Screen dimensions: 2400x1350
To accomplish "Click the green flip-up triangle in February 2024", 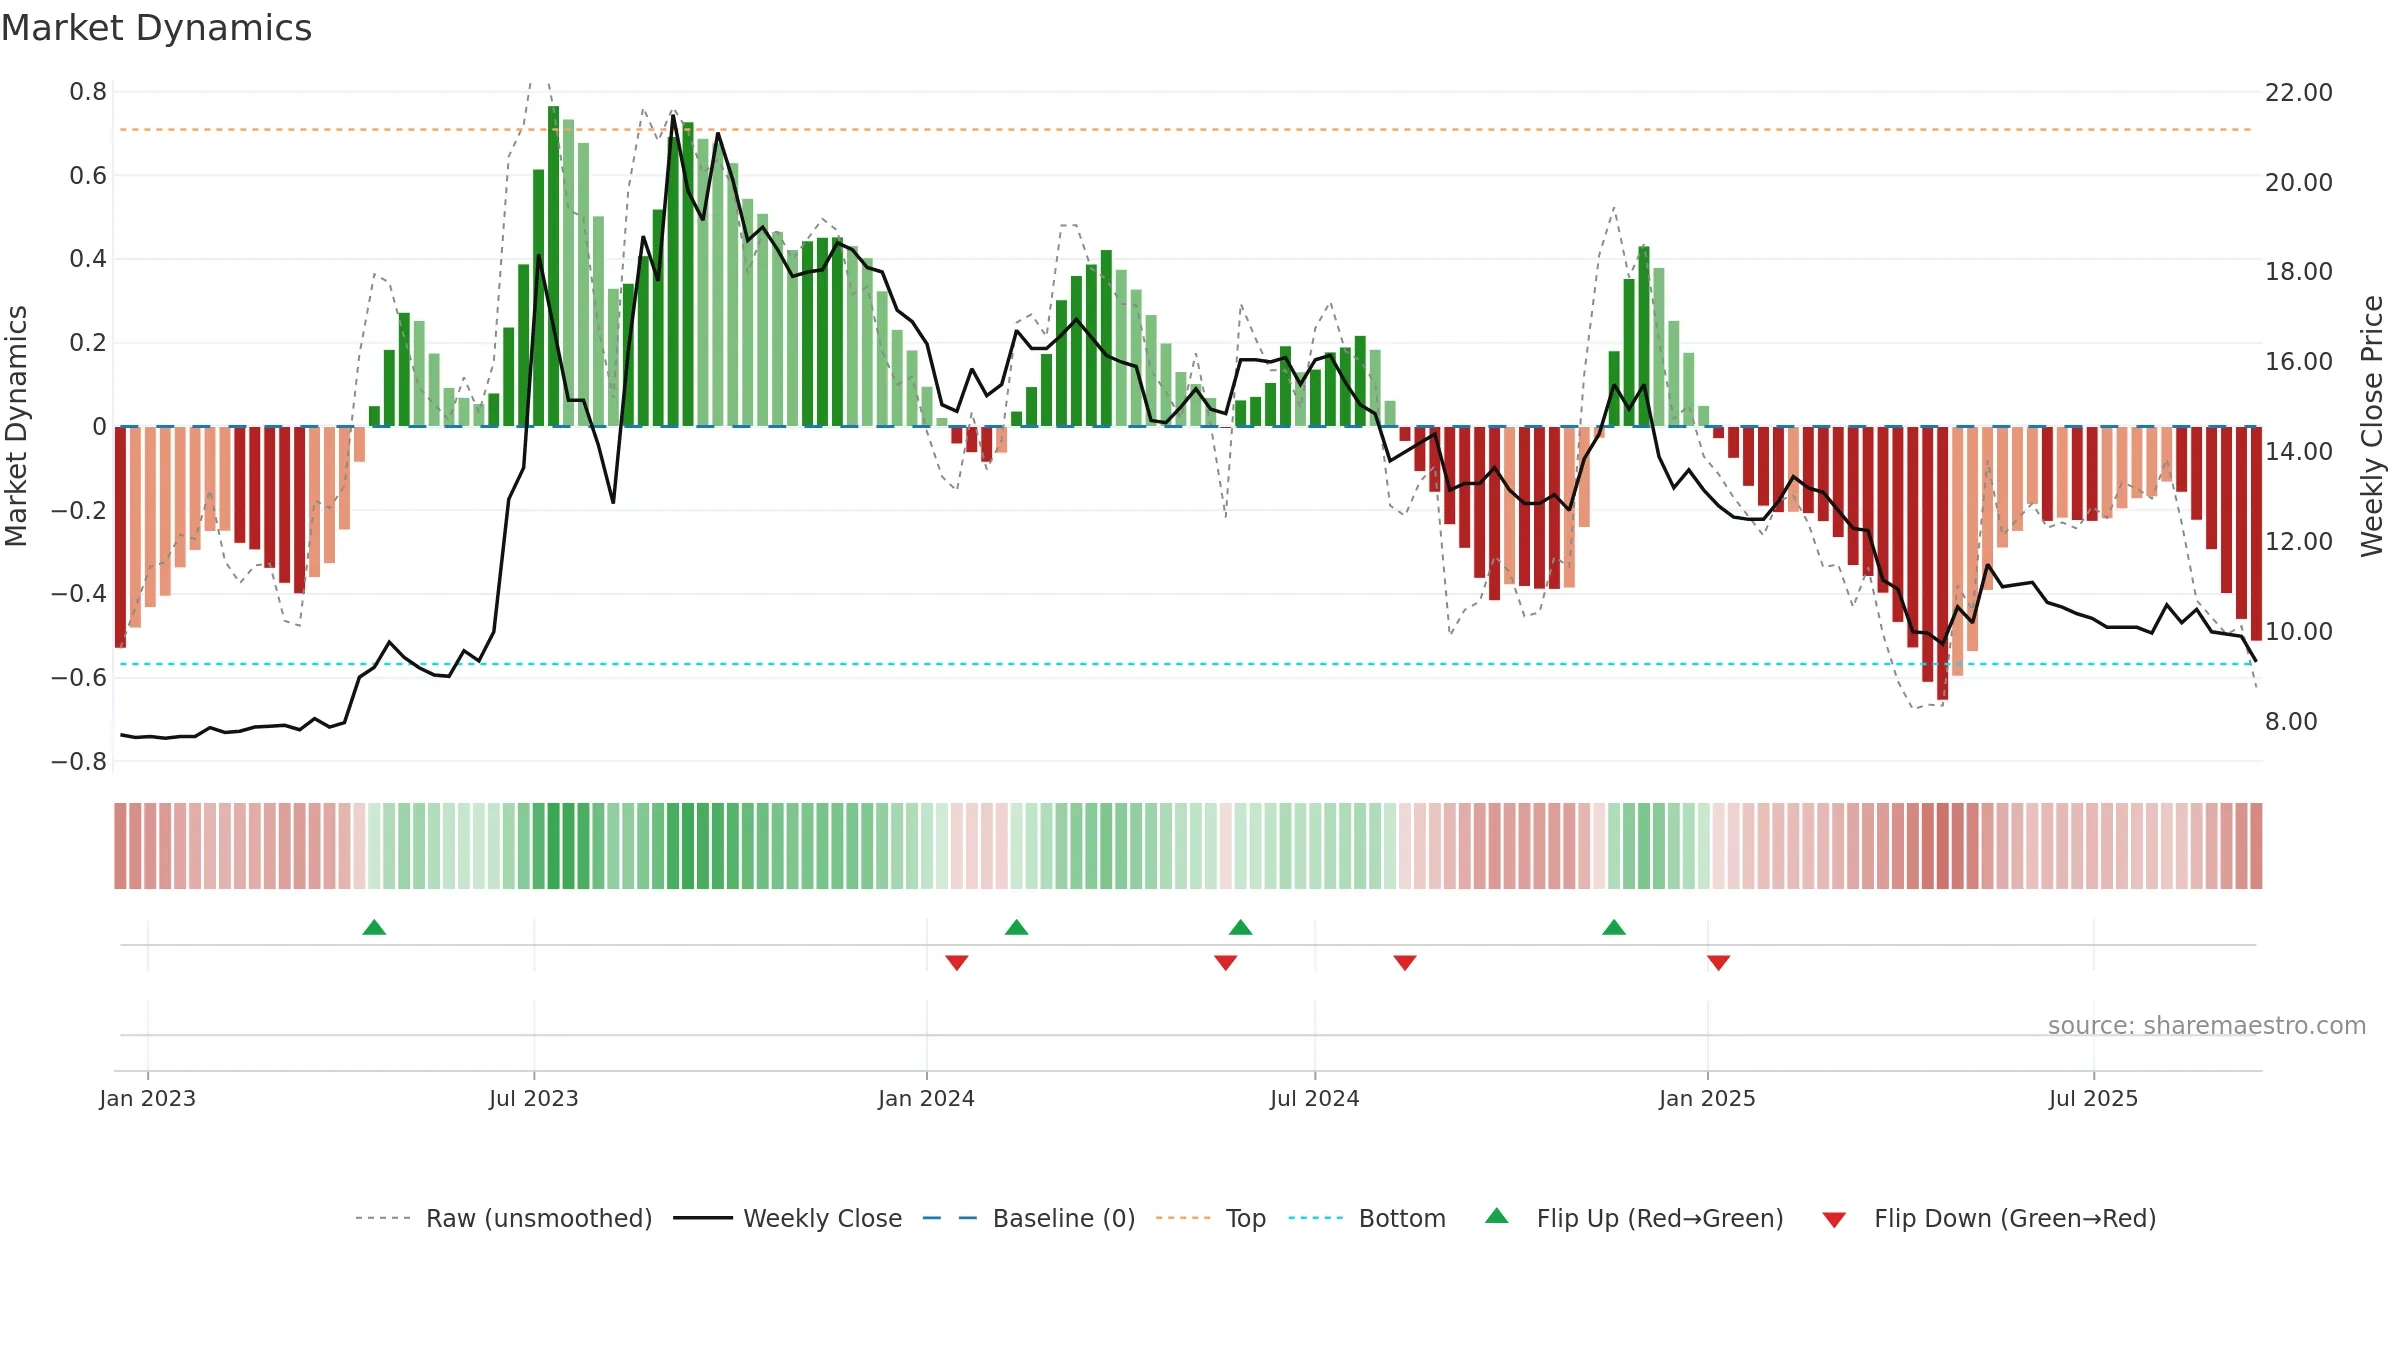I will coord(1016,927).
